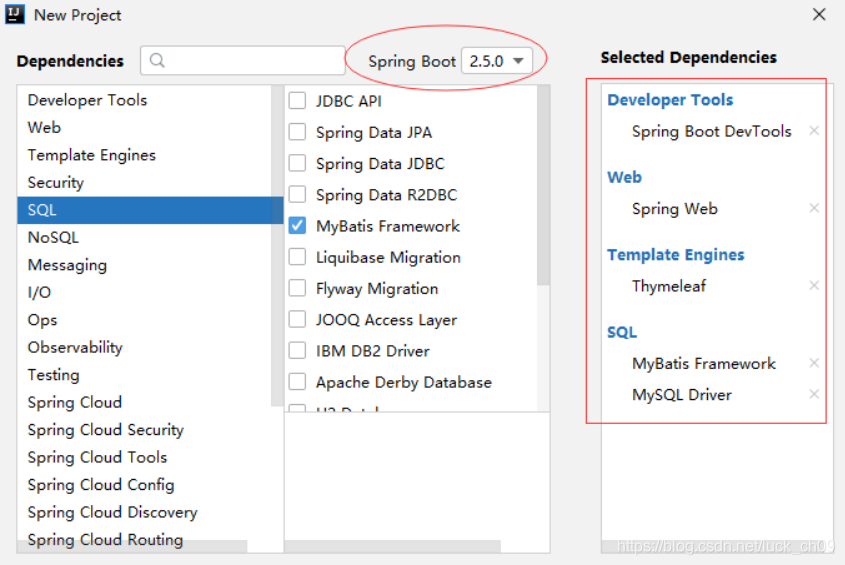Select Thymeleaf in selected list
This screenshot has height=565, width=845.
pyautogui.click(x=669, y=286)
